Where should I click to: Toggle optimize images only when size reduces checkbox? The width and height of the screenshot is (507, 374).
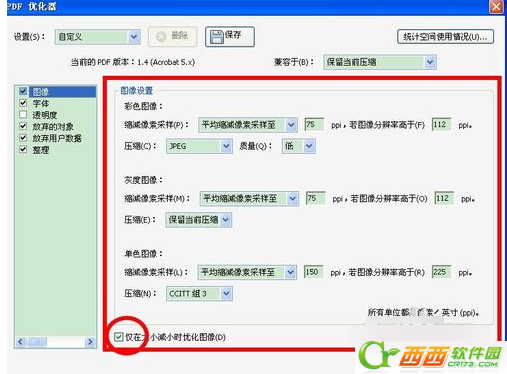118,337
